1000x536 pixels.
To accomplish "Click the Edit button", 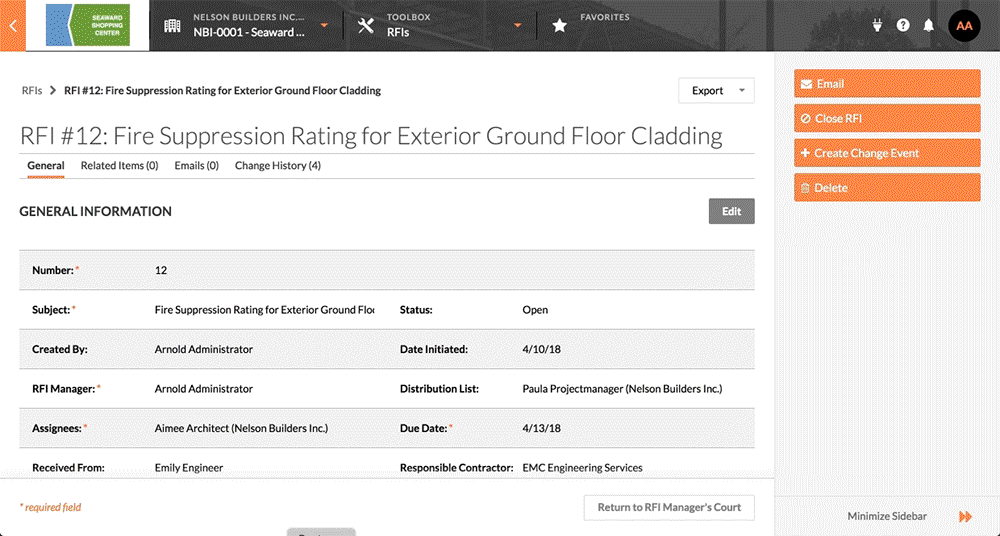I will pyautogui.click(x=731, y=211).
